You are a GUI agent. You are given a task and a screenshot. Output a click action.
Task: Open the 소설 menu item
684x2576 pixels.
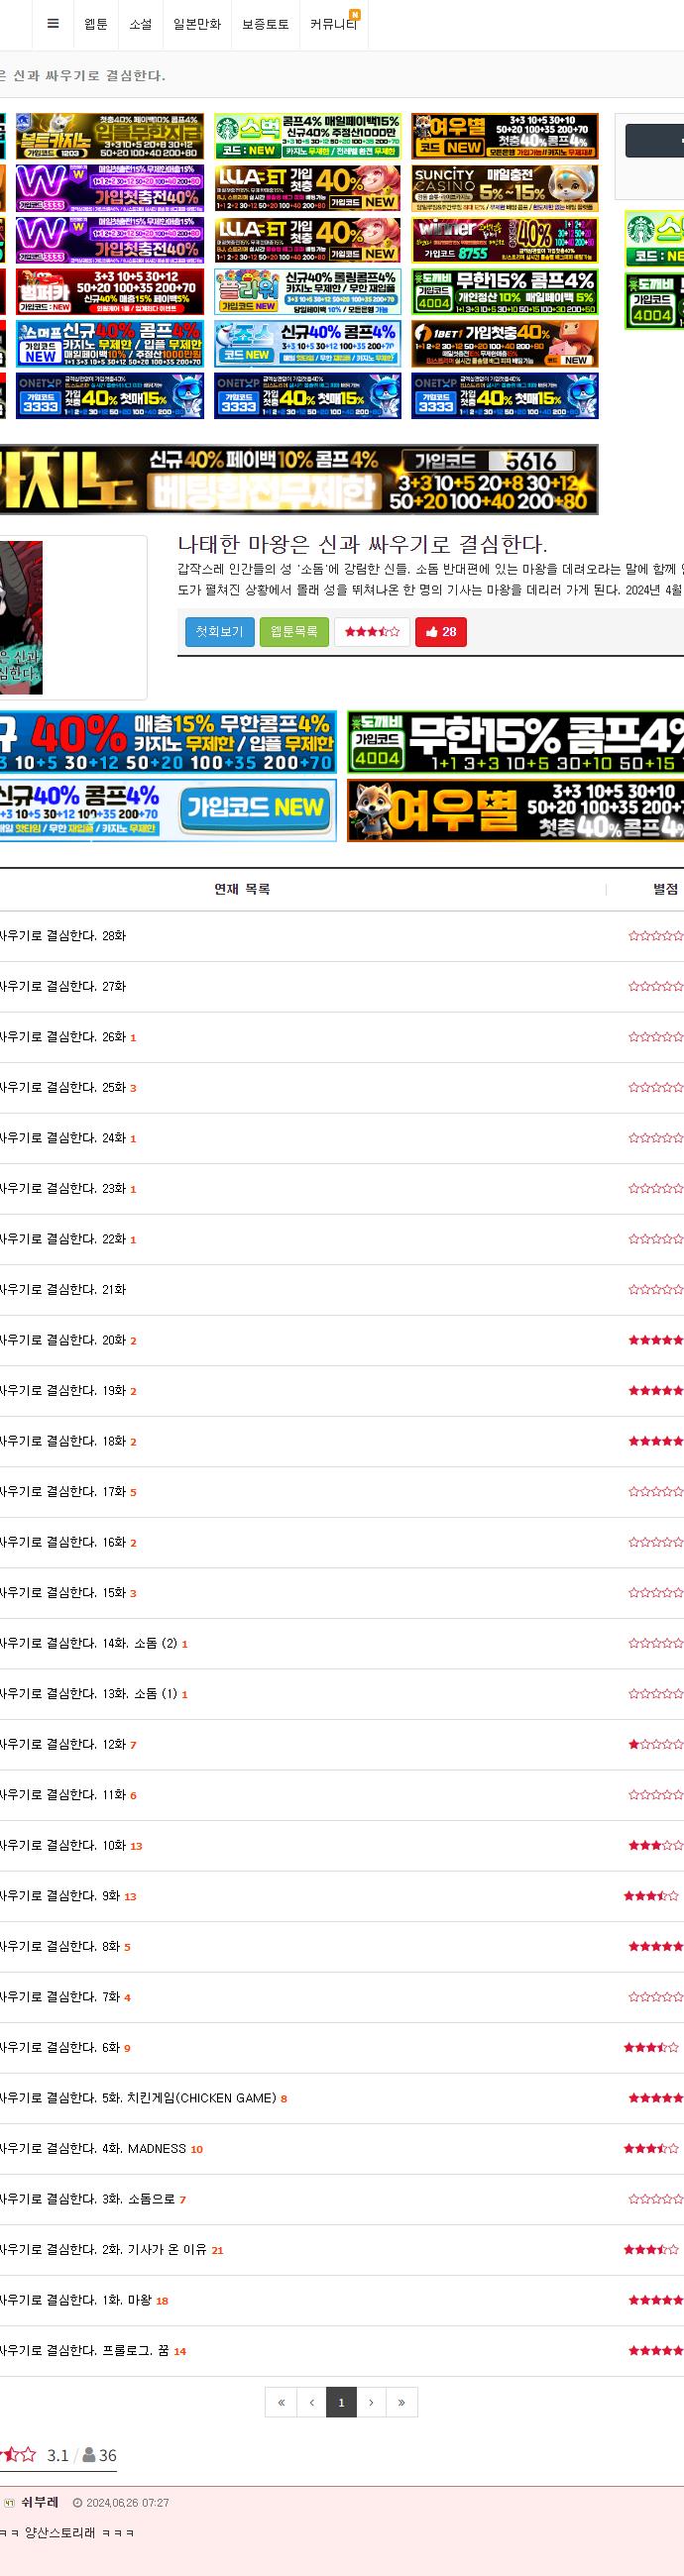pos(141,25)
